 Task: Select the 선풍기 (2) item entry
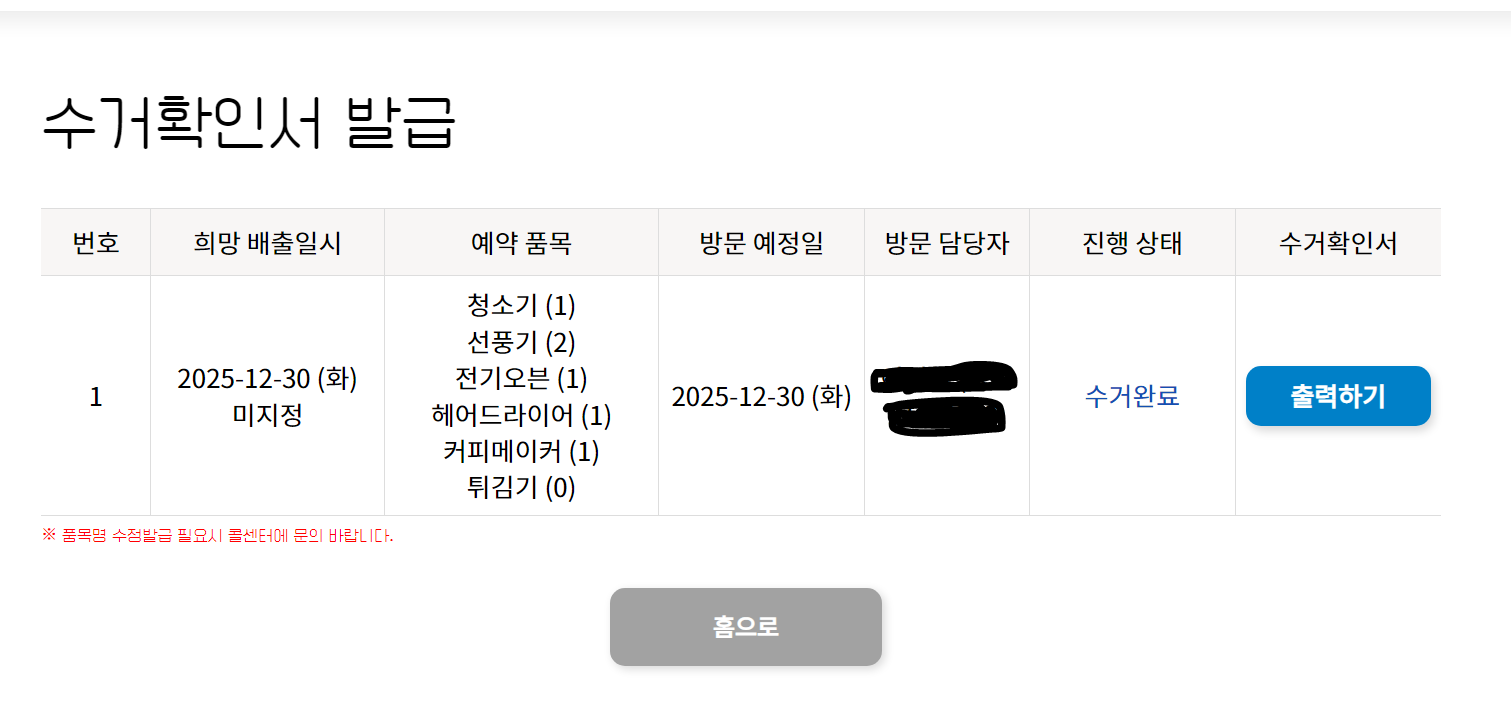click(521, 342)
